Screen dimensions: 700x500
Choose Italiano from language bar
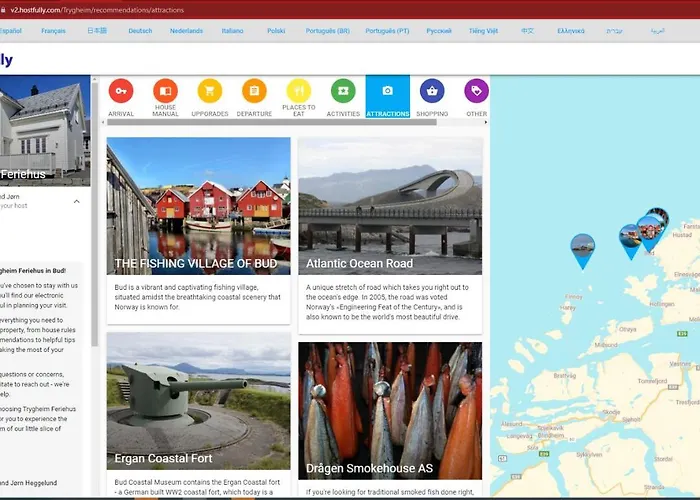(x=232, y=31)
